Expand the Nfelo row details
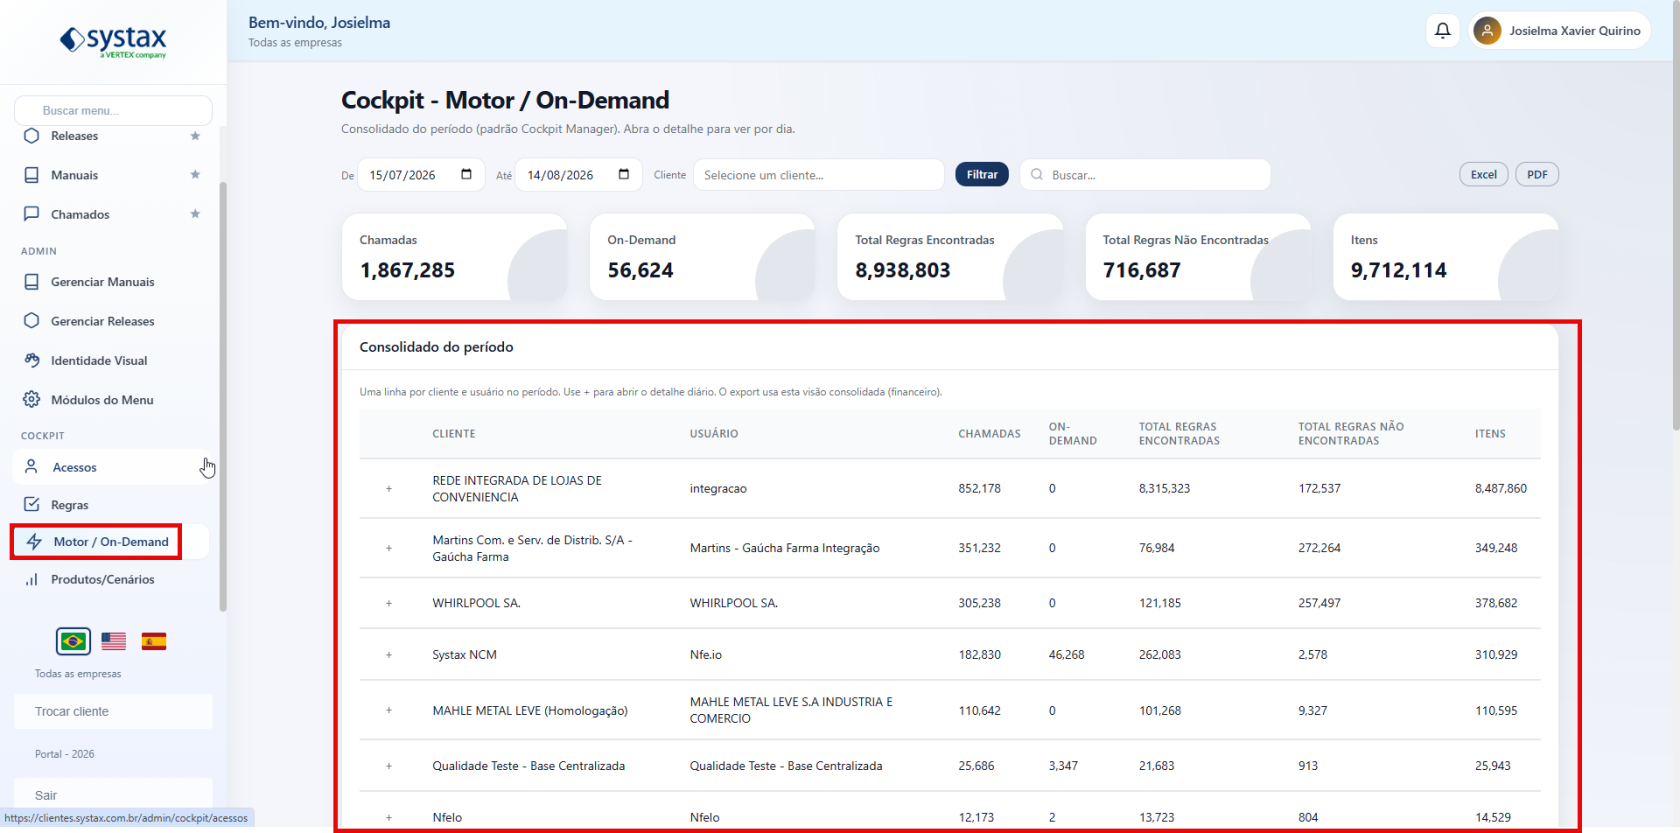This screenshot has height=833, width=1680. coord(389,817)
